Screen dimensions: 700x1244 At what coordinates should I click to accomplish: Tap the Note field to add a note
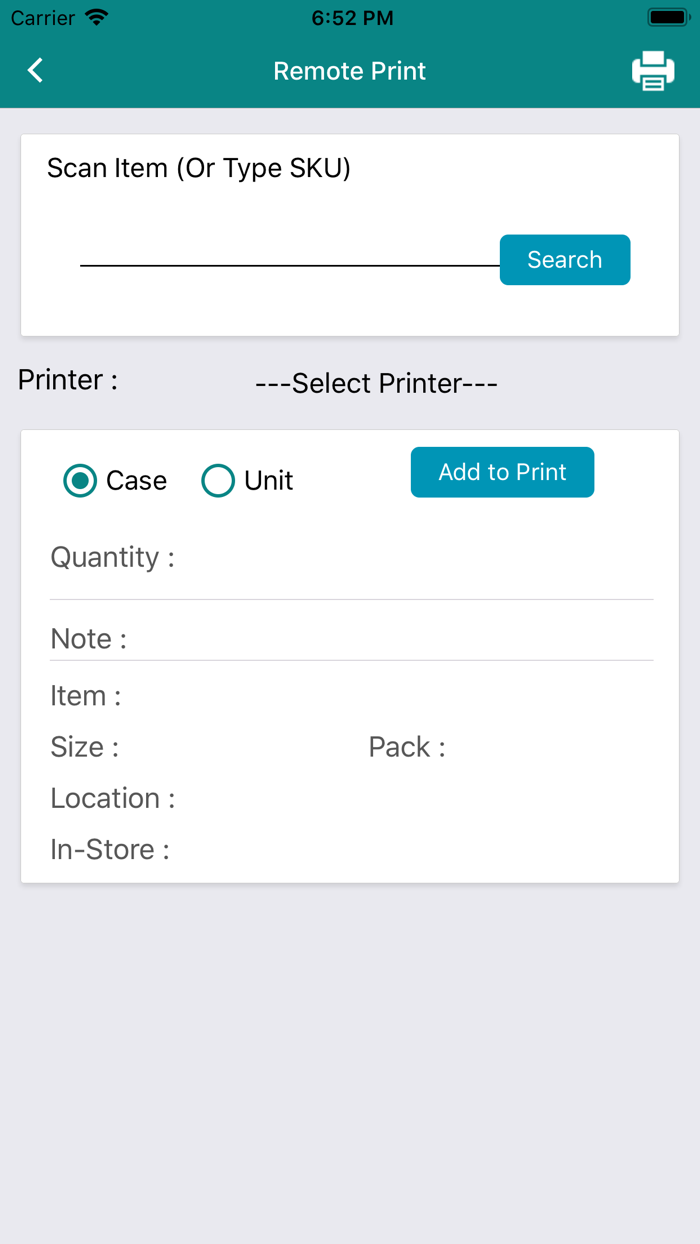(x=350, y=648)
